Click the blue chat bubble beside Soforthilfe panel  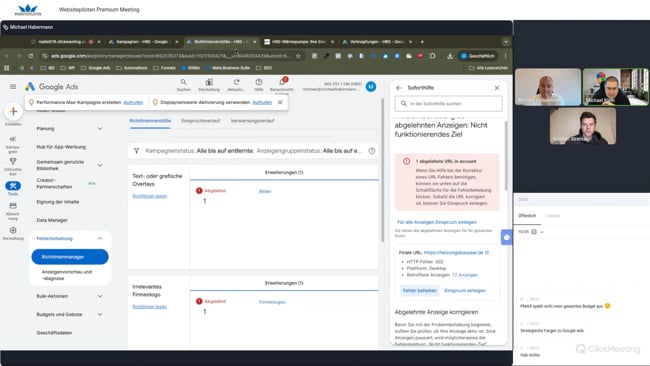[506, 238]
